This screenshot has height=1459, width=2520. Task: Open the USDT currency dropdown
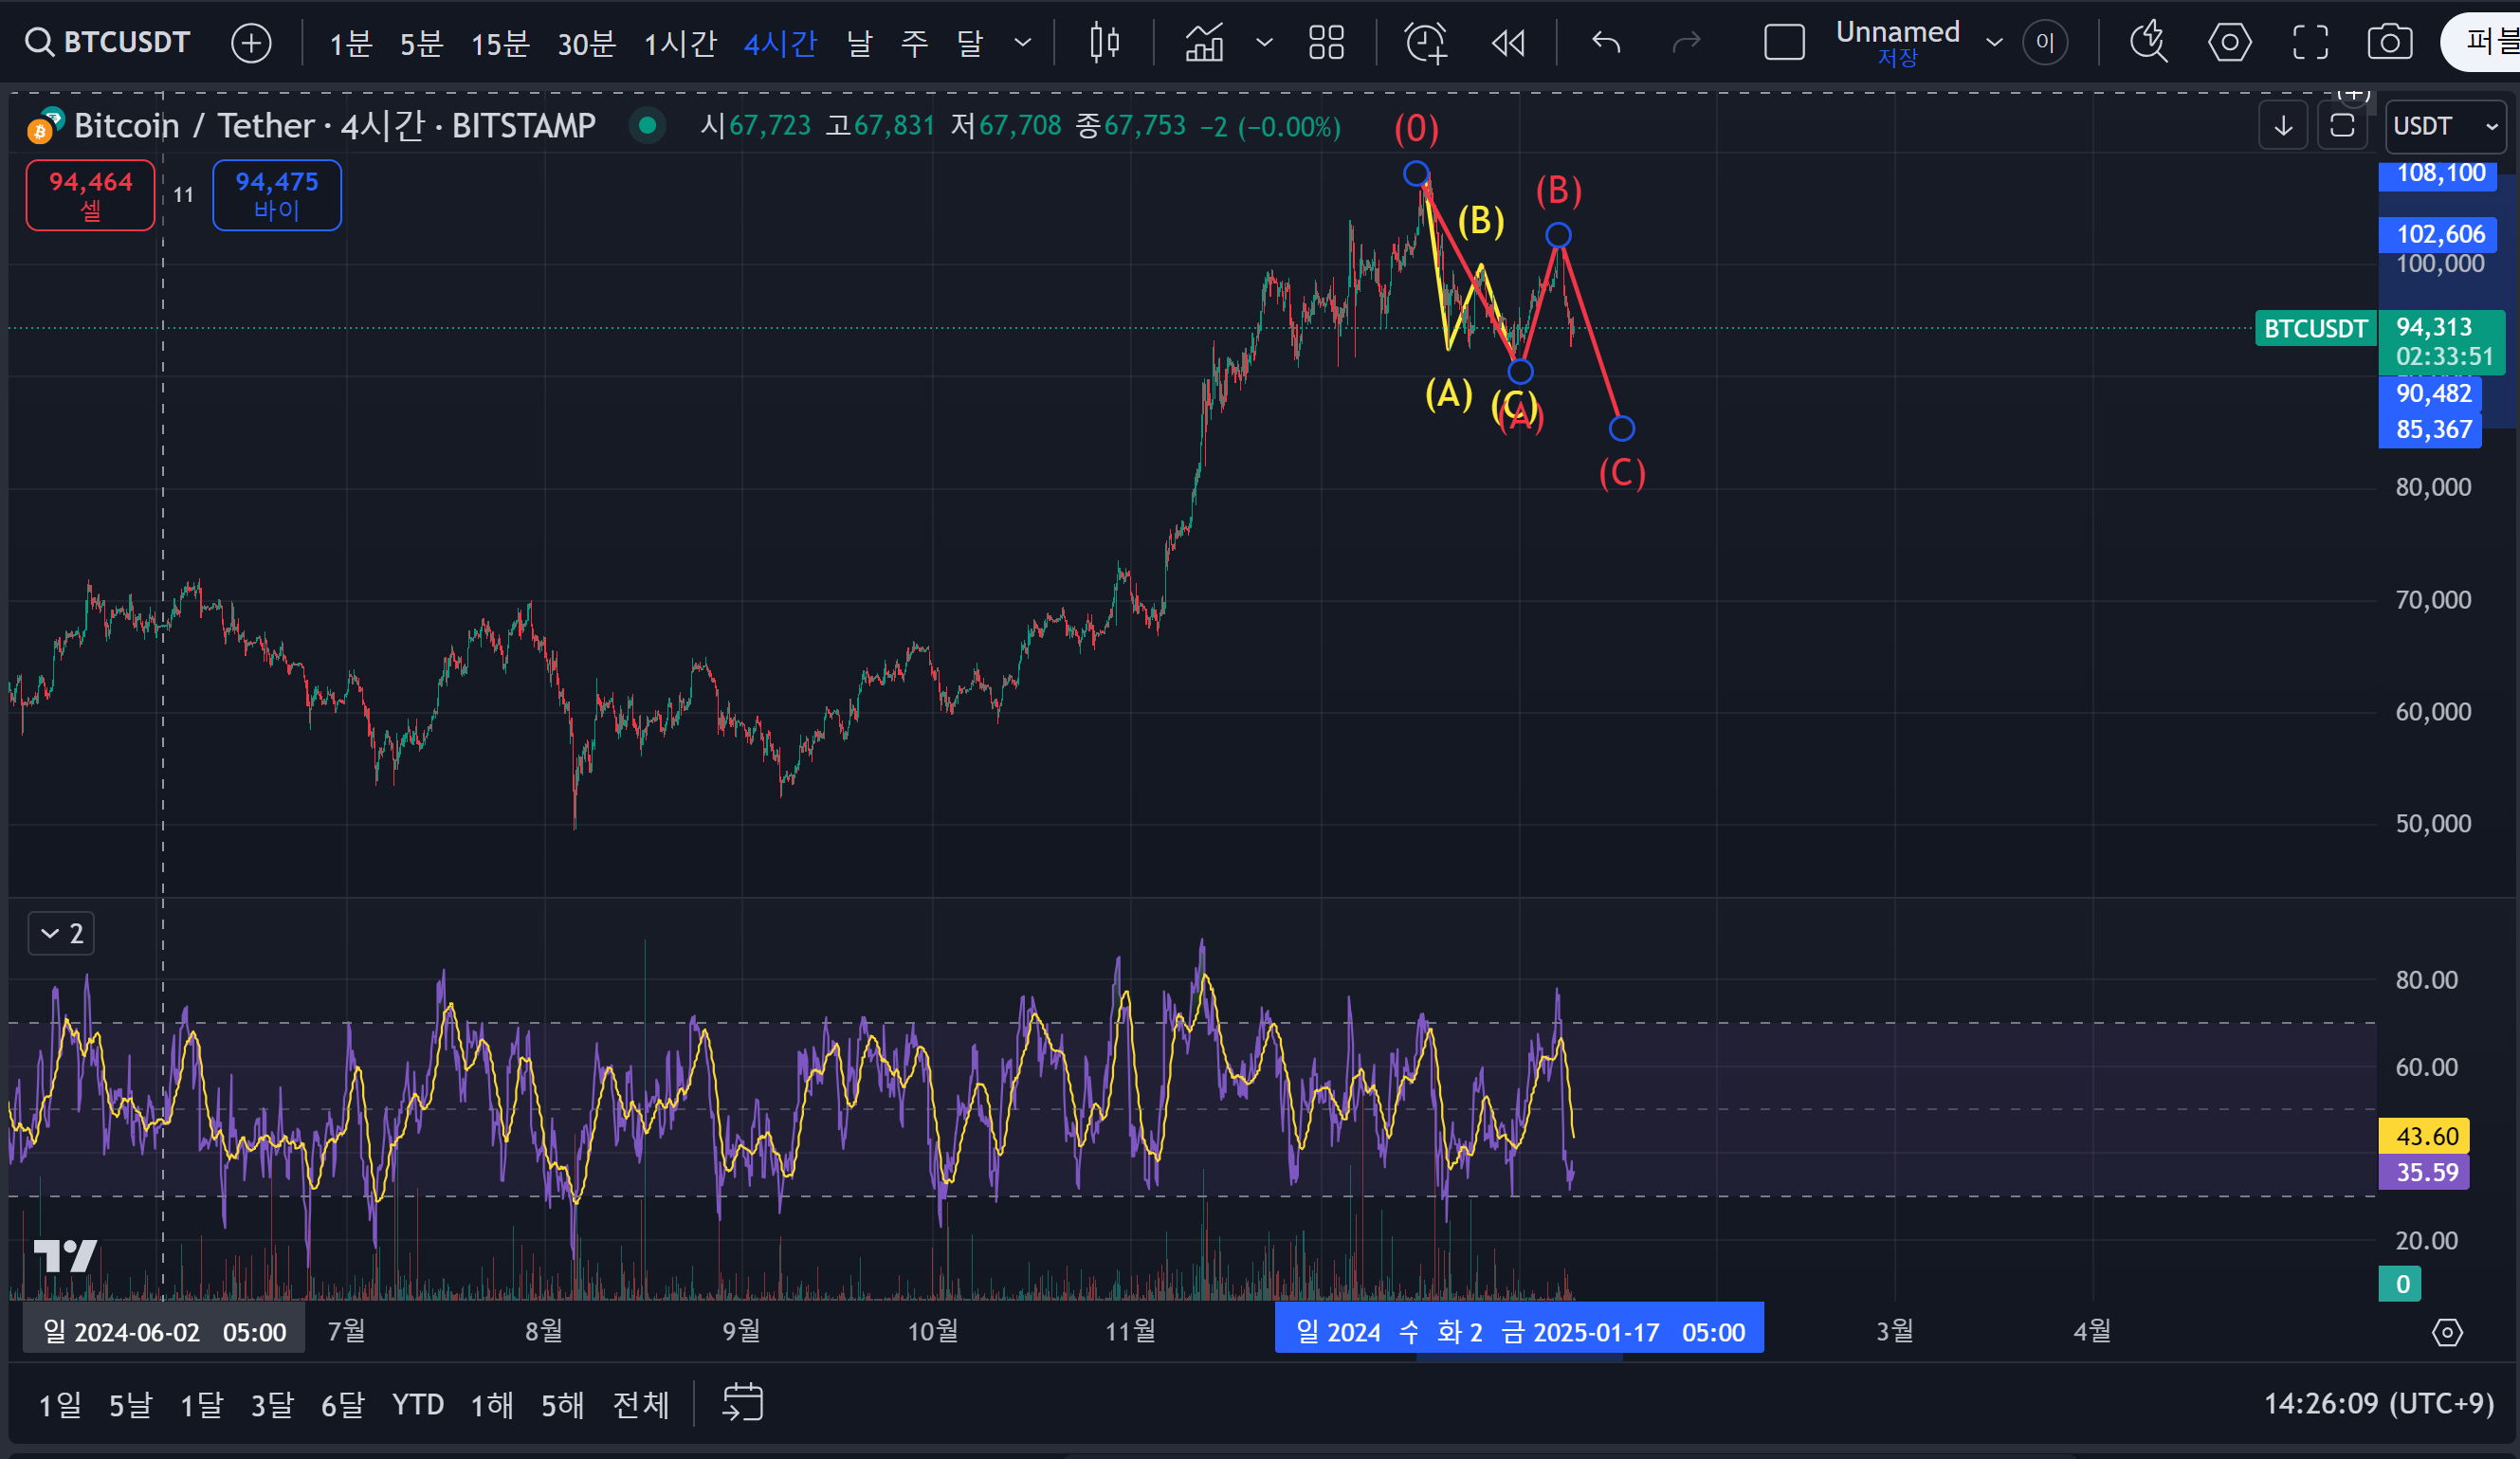click(x=2445, y=126)
